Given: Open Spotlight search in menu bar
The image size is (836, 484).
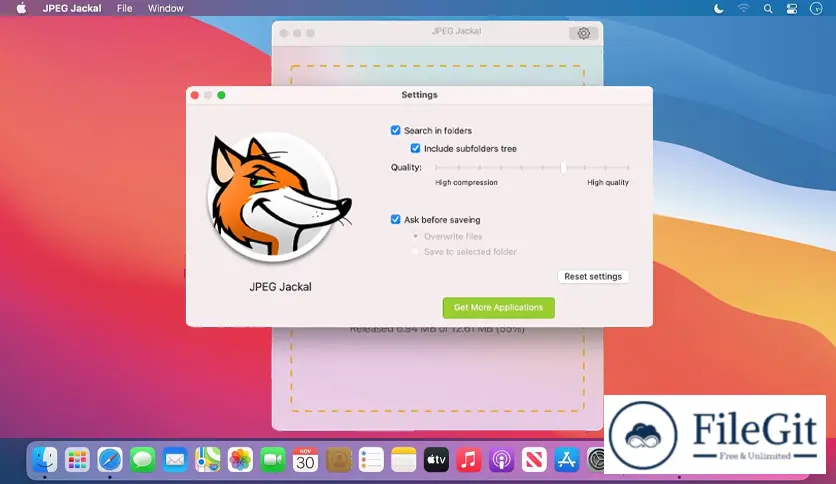Looking at the screenshot, I should point(768,9).
